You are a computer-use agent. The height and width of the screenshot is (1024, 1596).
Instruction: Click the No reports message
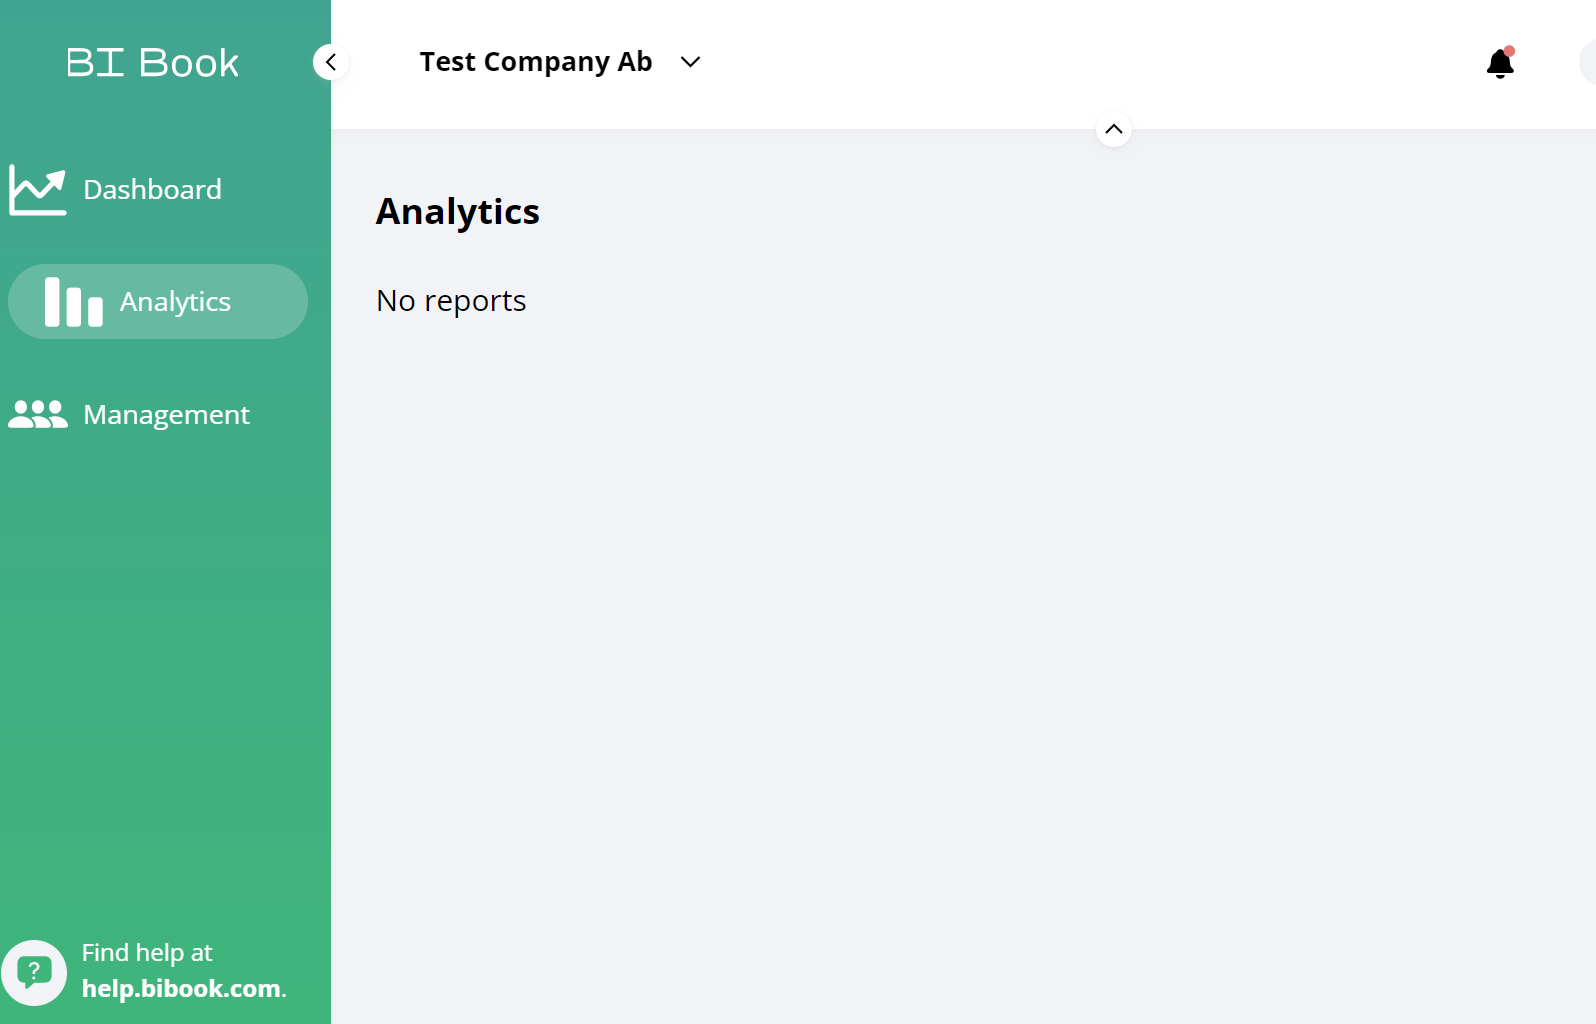tap(451, 301)
